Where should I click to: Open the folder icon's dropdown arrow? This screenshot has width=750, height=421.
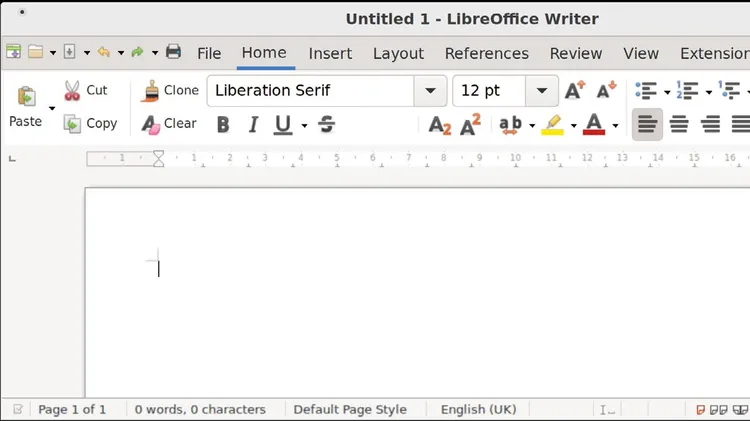pyautogui.click(x=53, y=53)
